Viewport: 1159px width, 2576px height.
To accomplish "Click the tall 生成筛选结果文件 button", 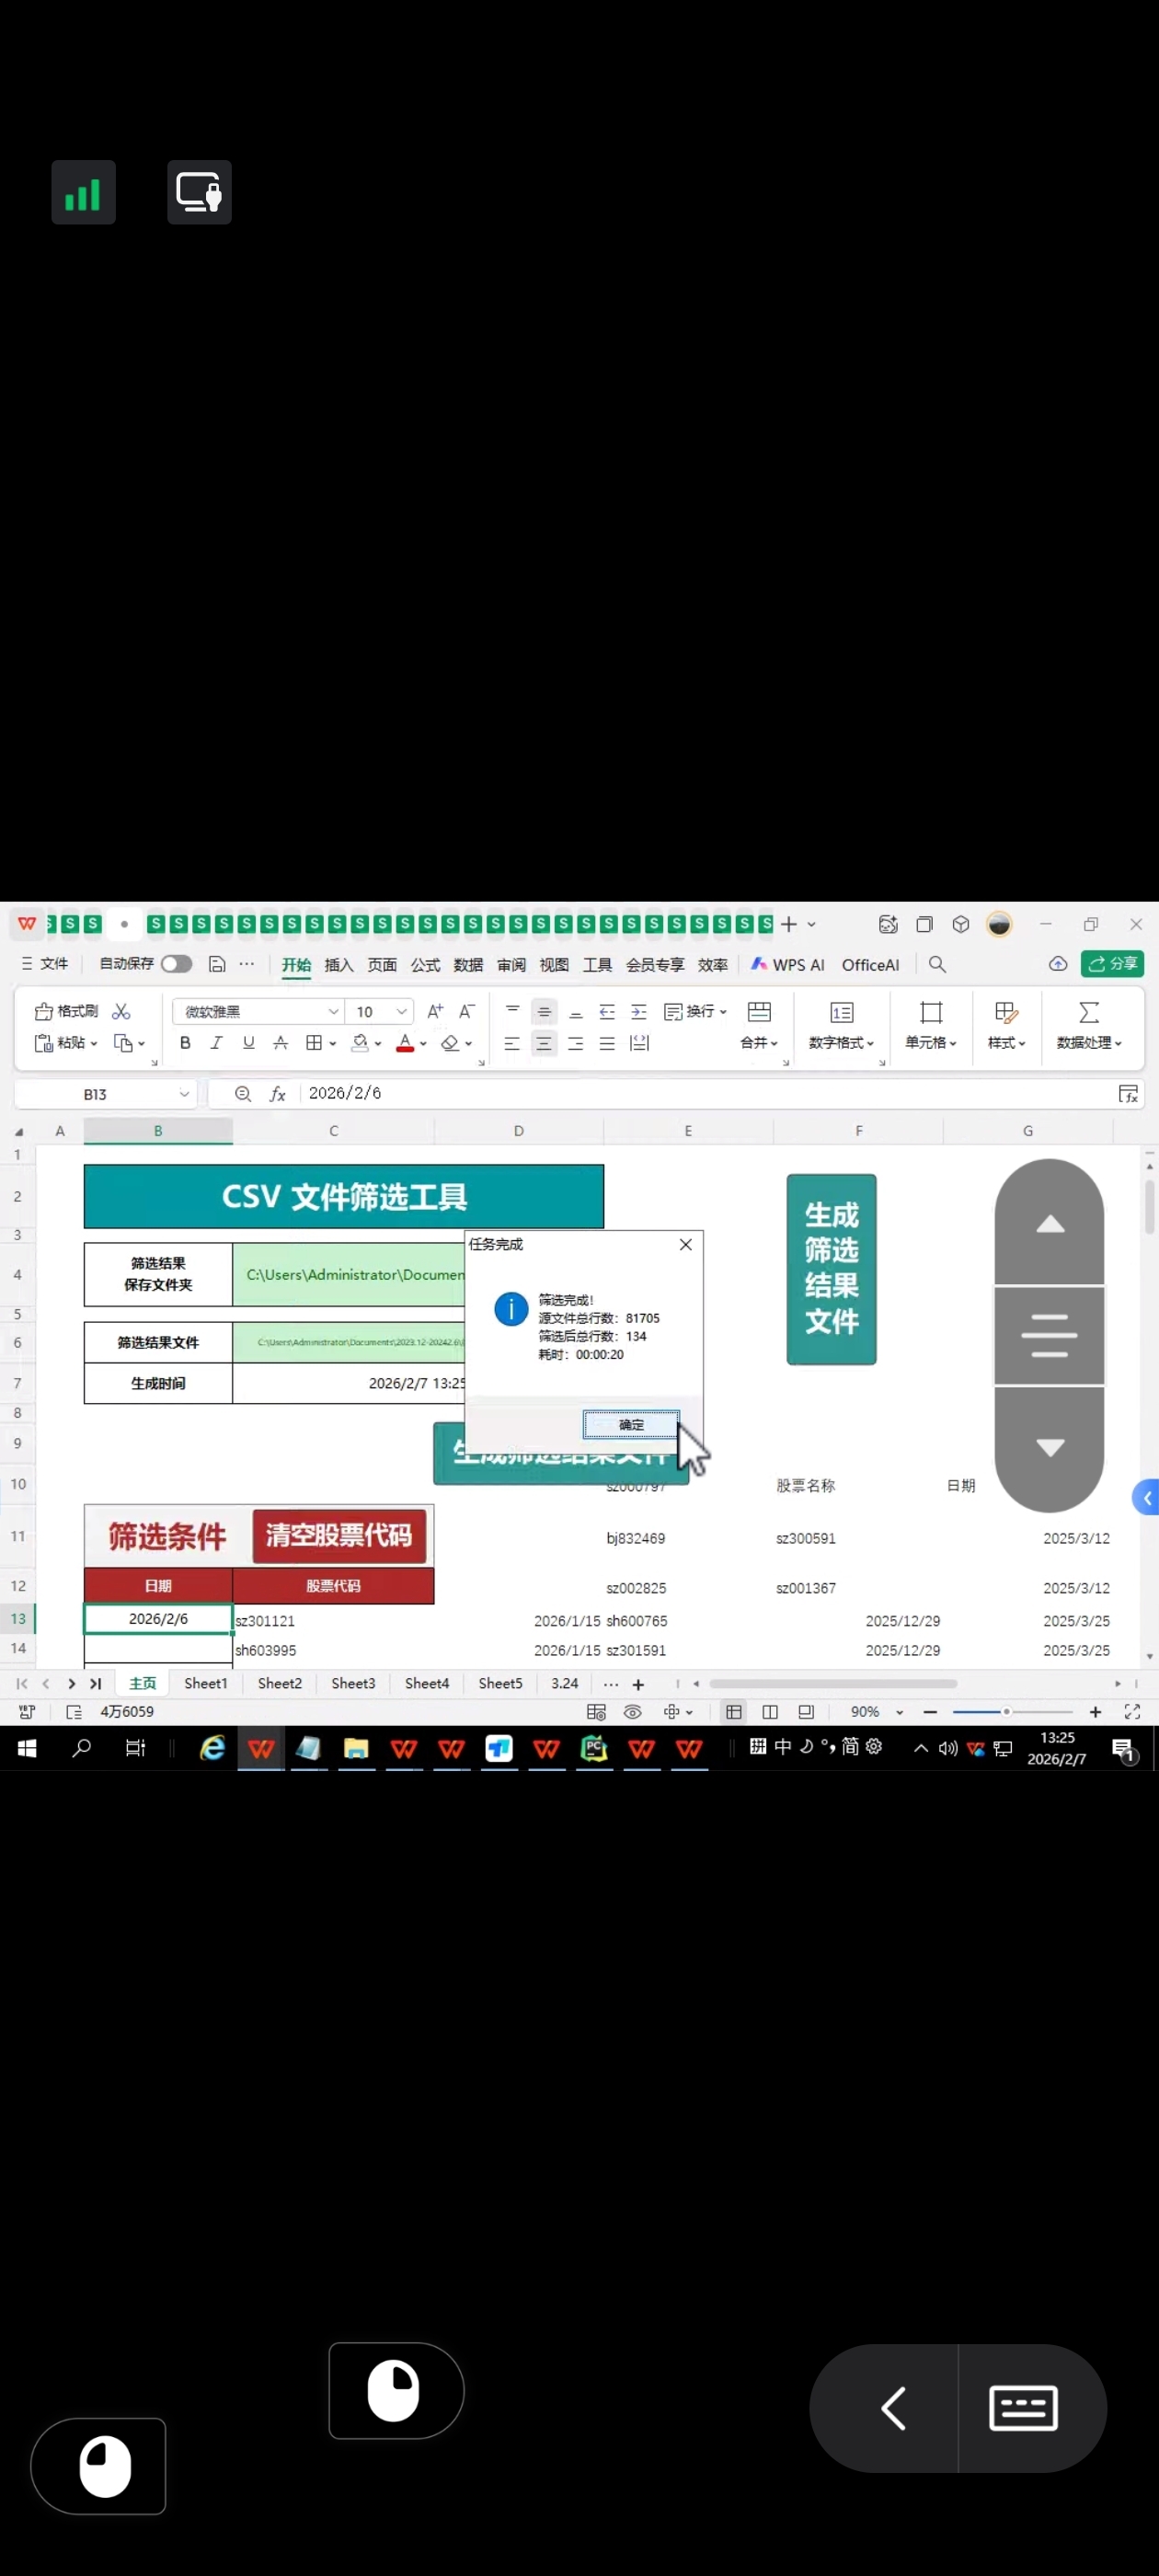I will click(x=831, y=1269).
